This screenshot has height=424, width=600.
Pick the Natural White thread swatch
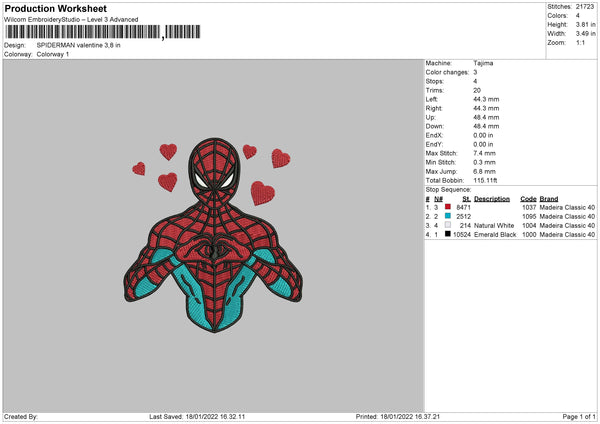click(x=448, y=225)
